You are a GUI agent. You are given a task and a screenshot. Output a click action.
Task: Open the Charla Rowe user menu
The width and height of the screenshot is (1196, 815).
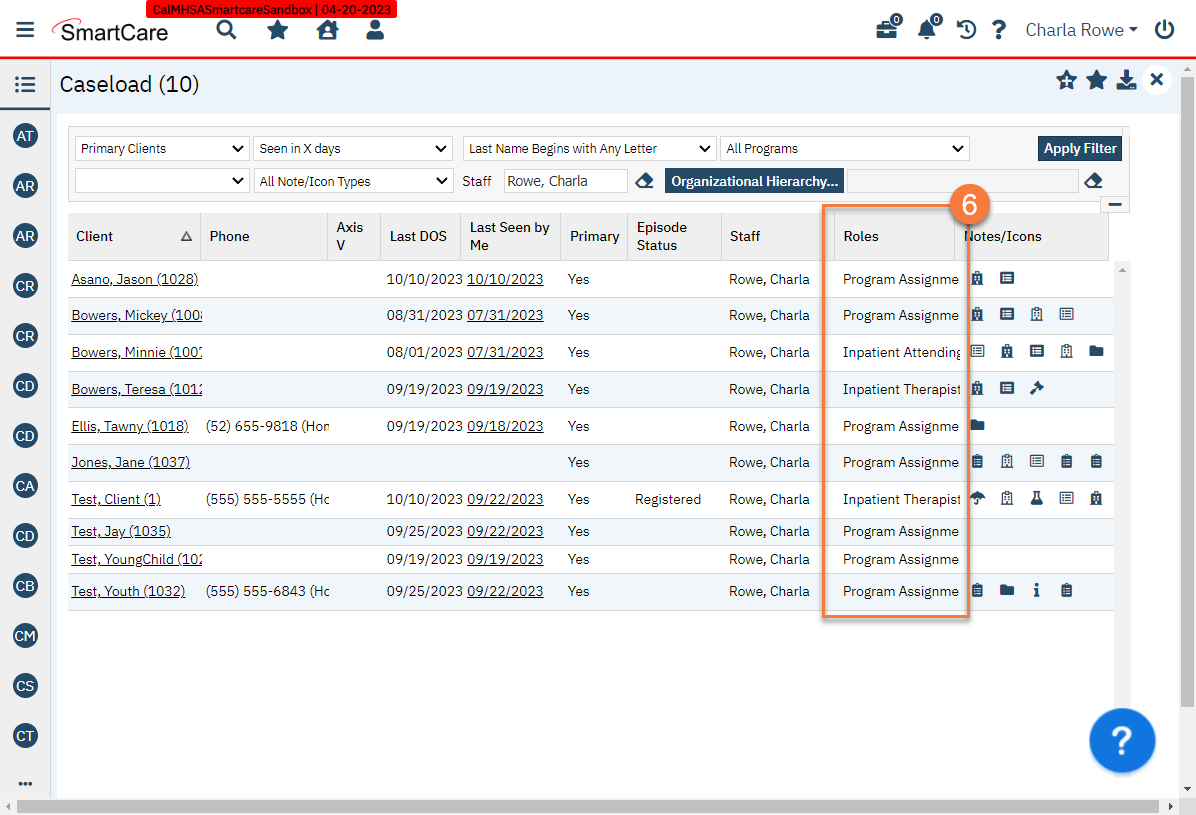(1081, 30)
